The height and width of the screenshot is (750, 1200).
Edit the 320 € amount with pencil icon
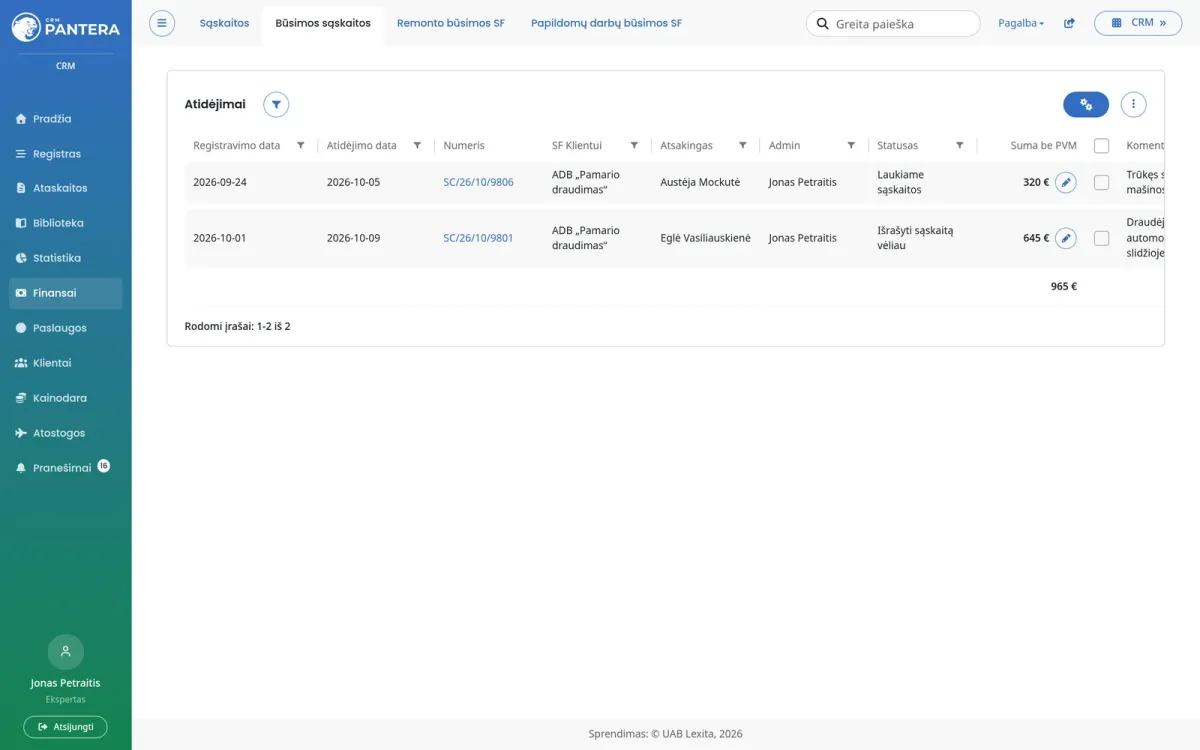click(1066, 183)
